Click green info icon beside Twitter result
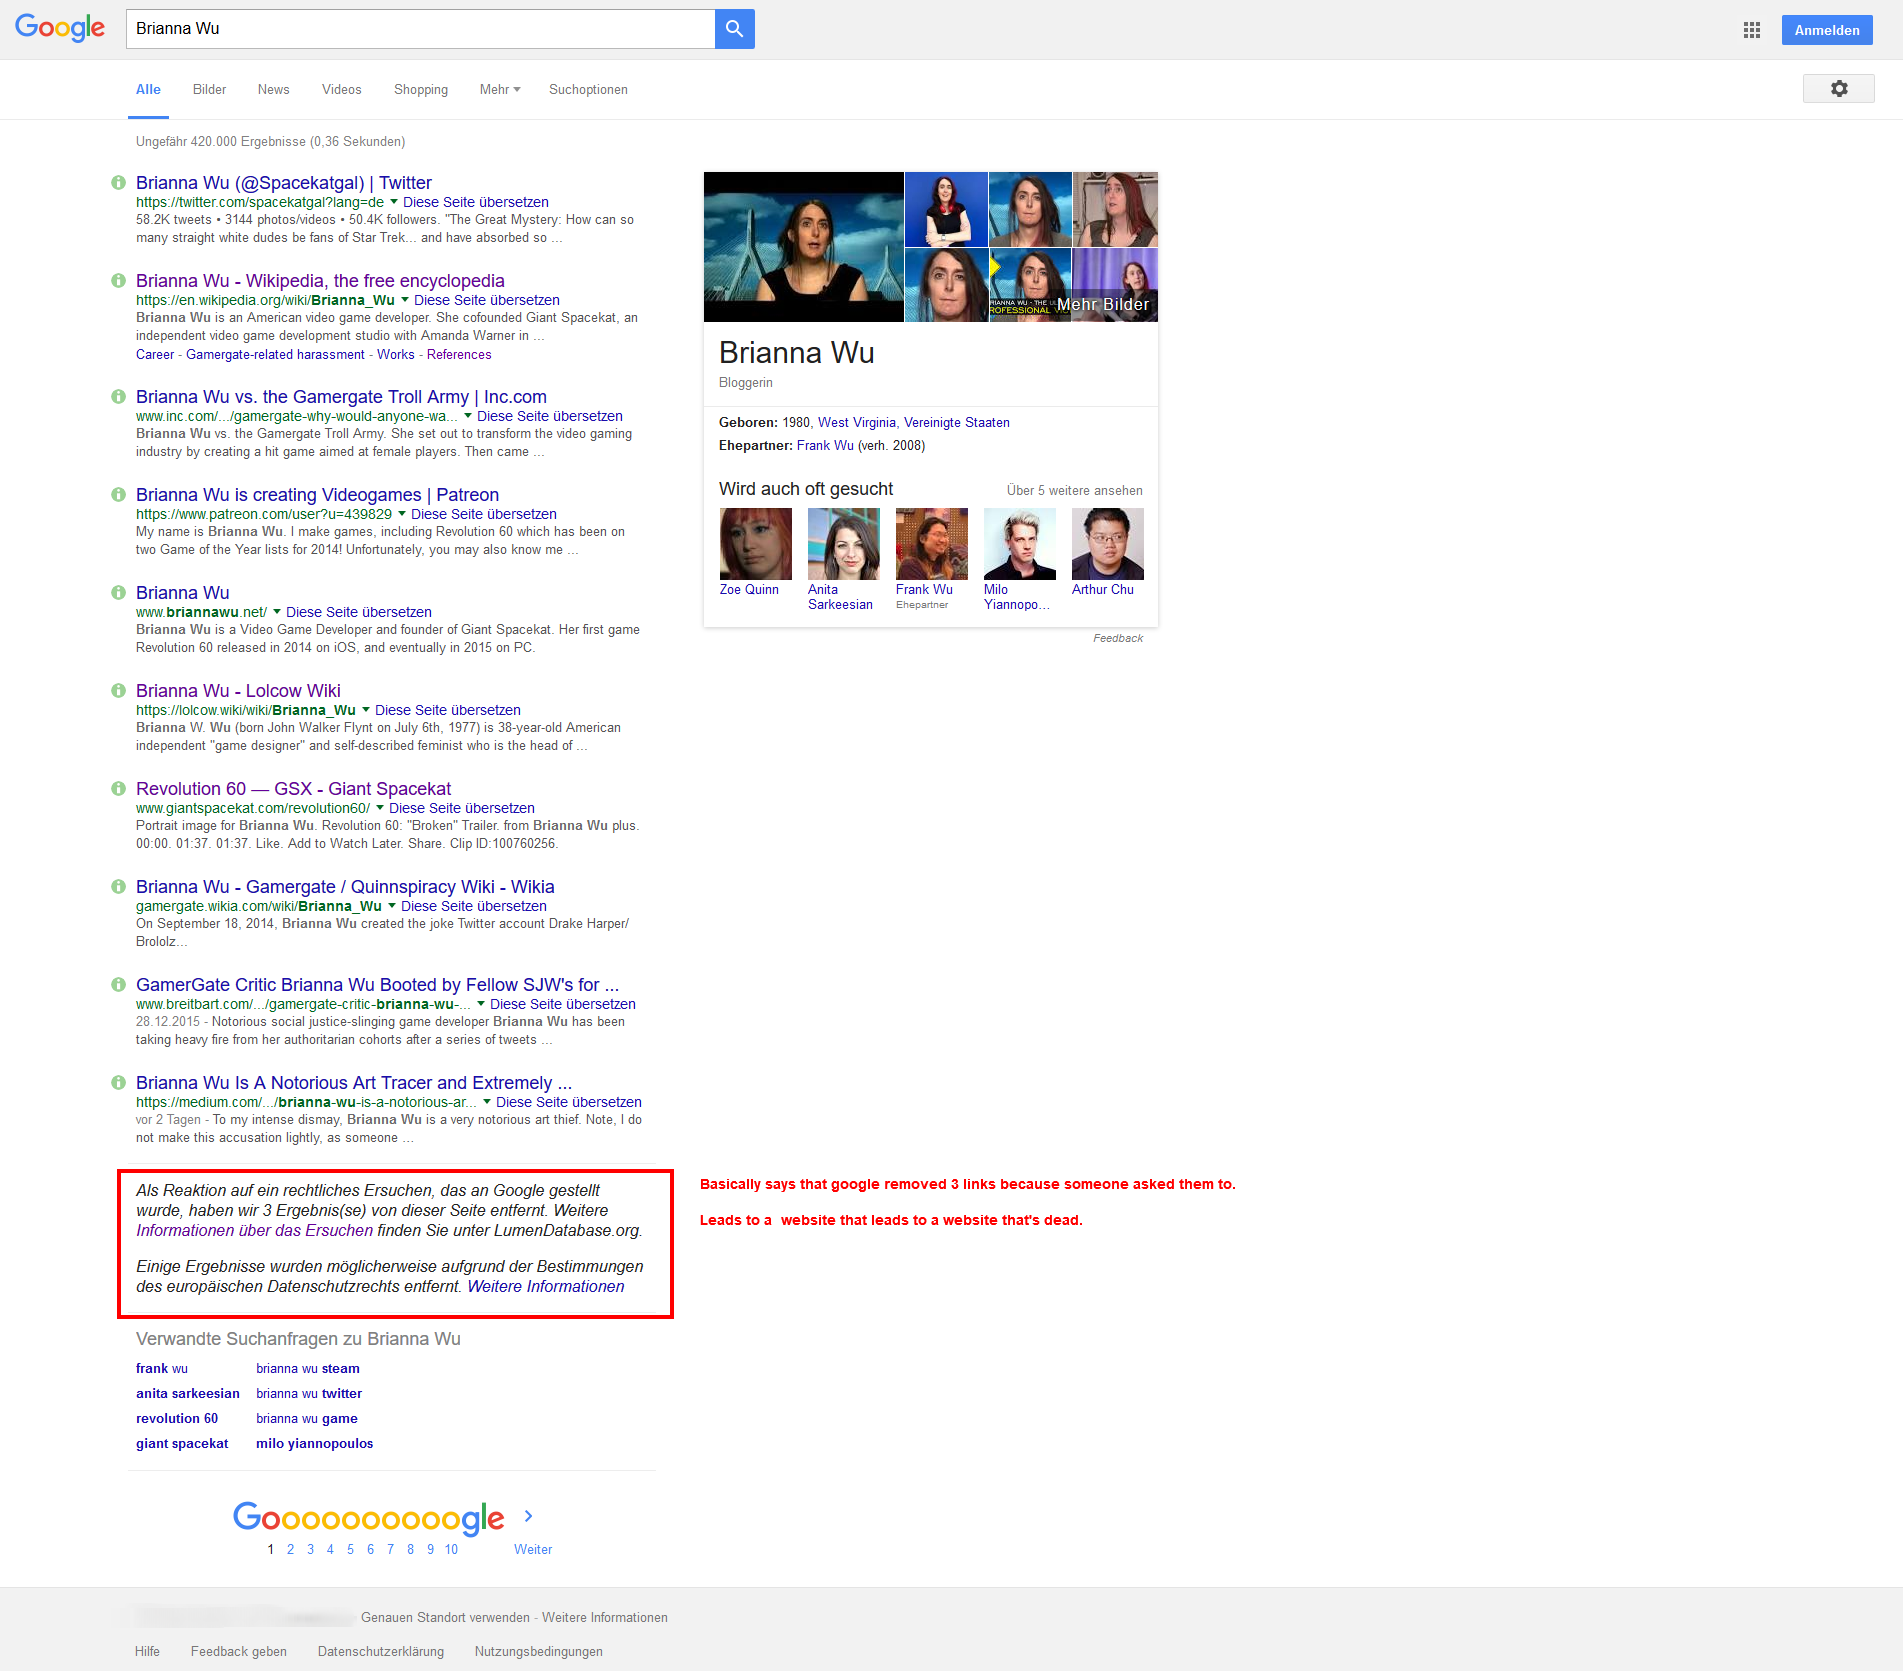This screenshot has width=1903, height=1671. pyautogui.click(x=118, y=183)
